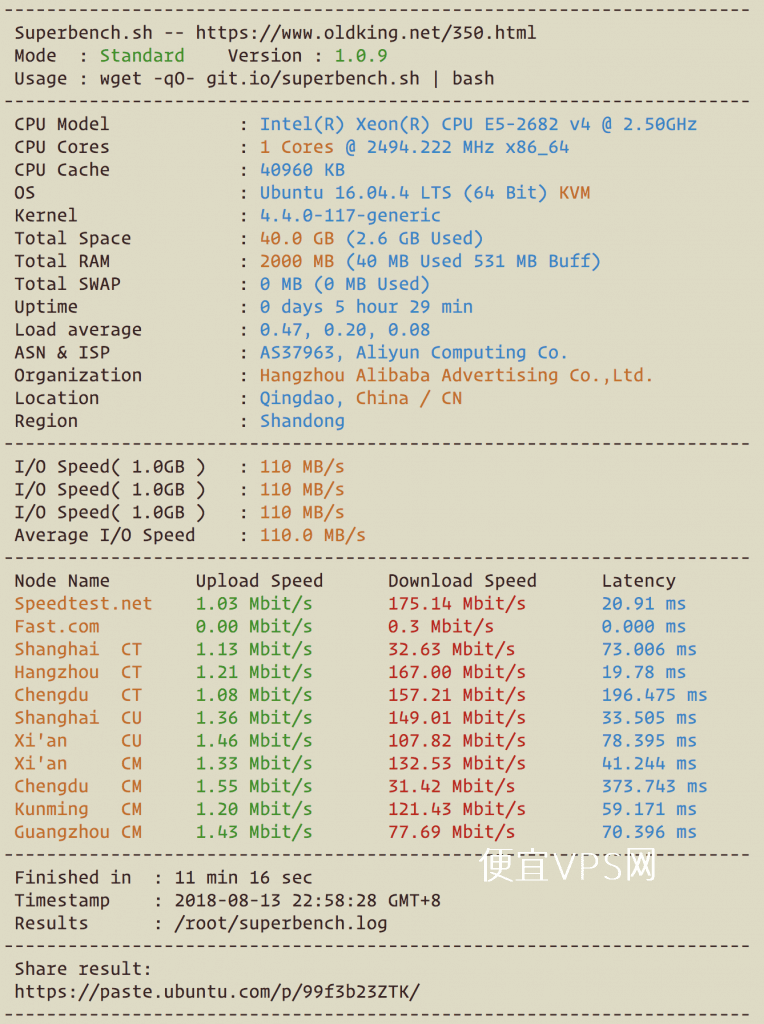764x1024 pixels.
Task: Click the Standard mode label
Action: [142, 56]
